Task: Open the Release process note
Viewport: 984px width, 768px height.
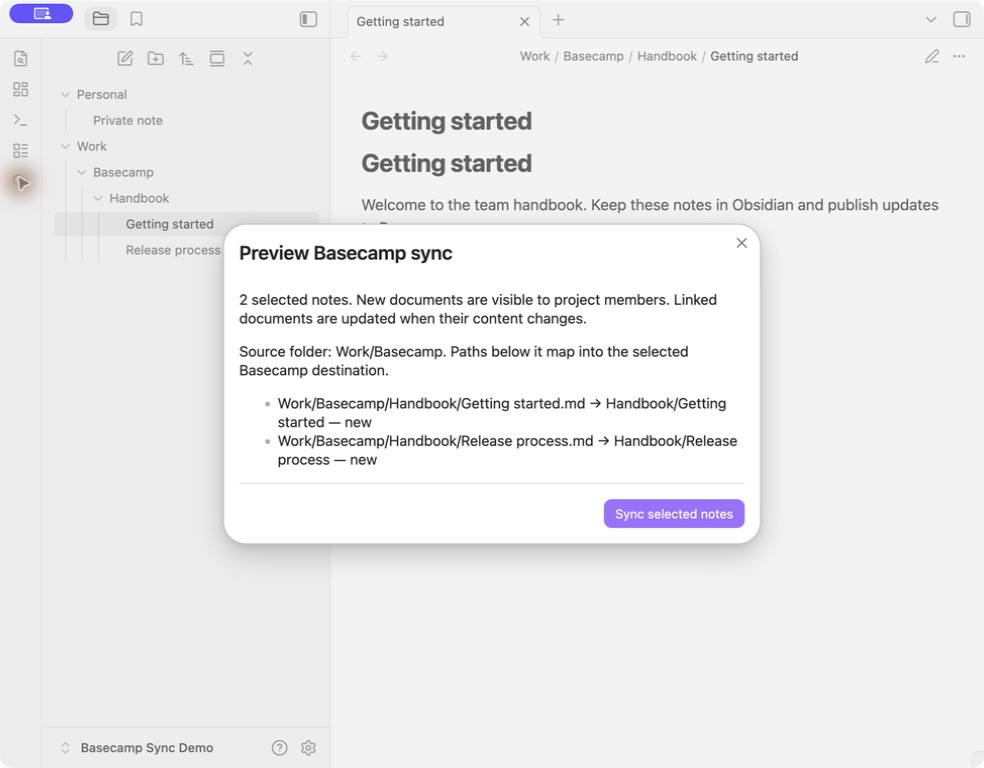Action: (173, 250)
